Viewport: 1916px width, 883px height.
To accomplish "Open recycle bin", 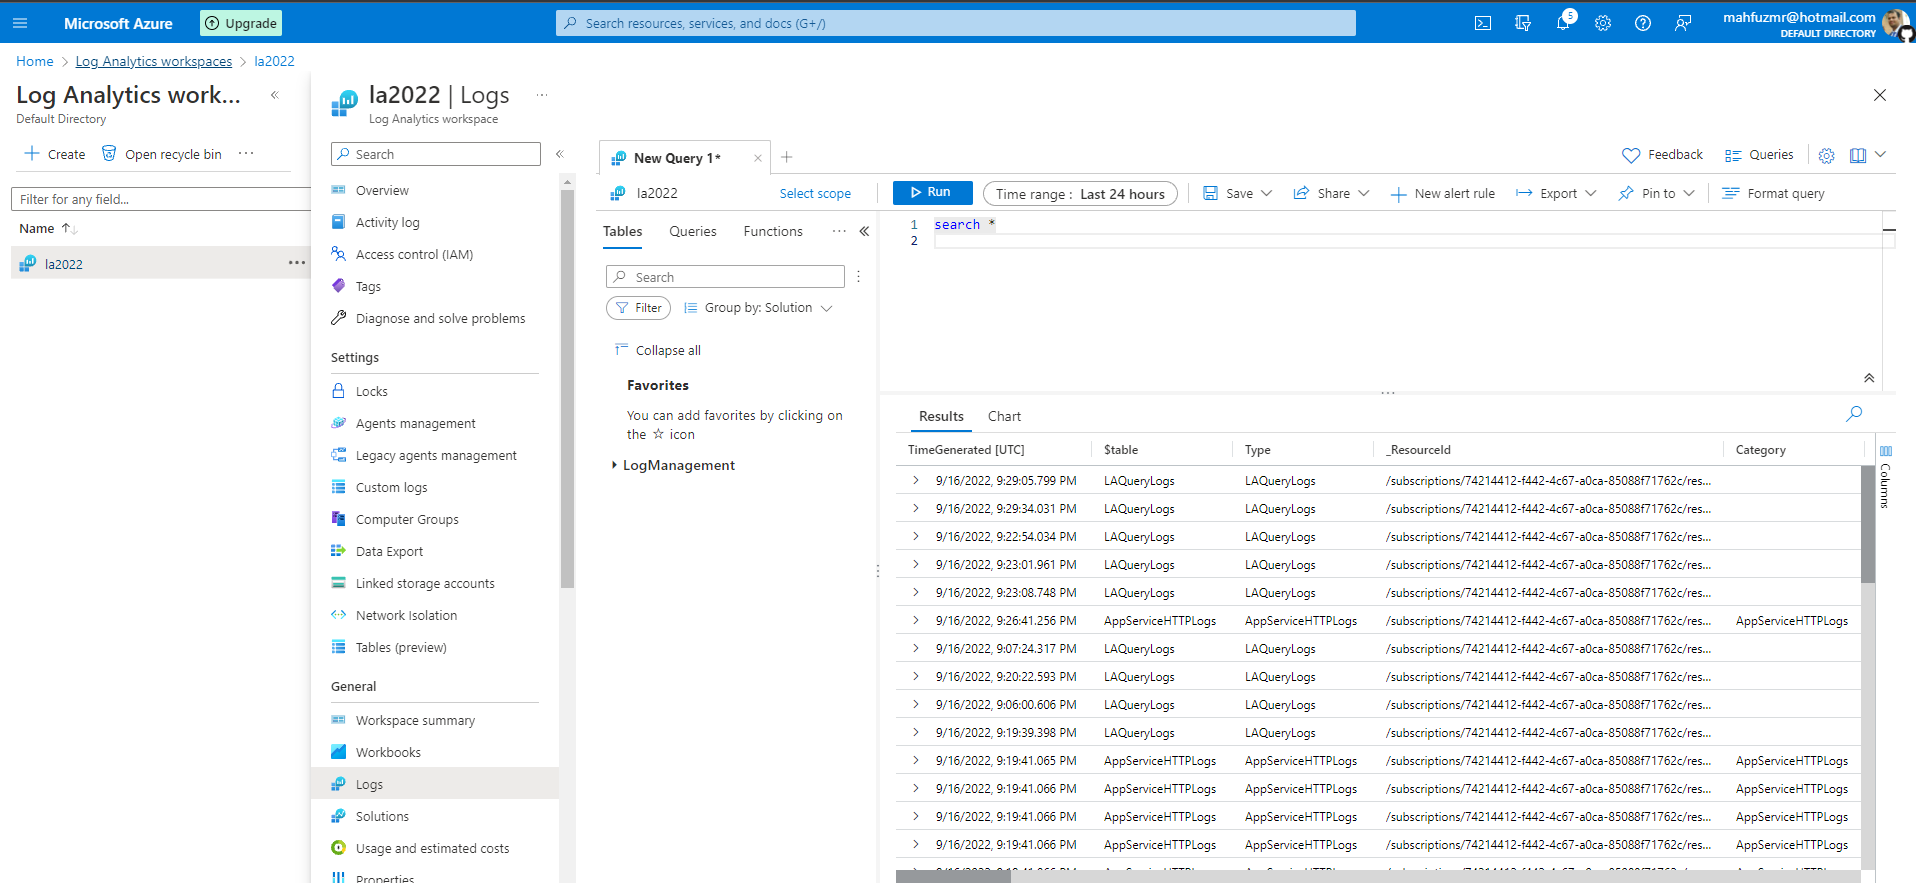I will tap(161, 154).
